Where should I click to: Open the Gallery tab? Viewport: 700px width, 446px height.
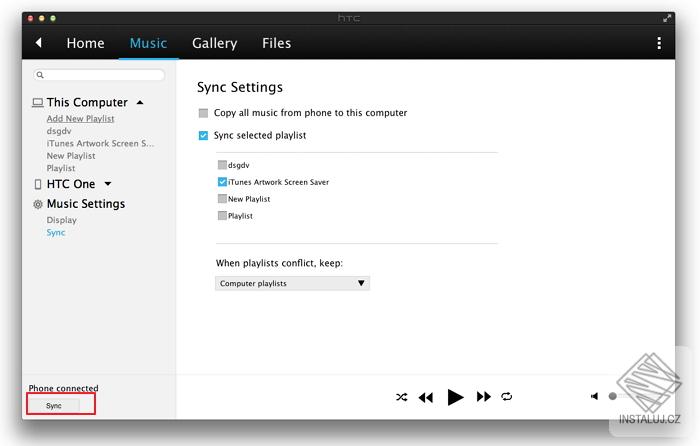pyautogui.click(x=214, y=43)
